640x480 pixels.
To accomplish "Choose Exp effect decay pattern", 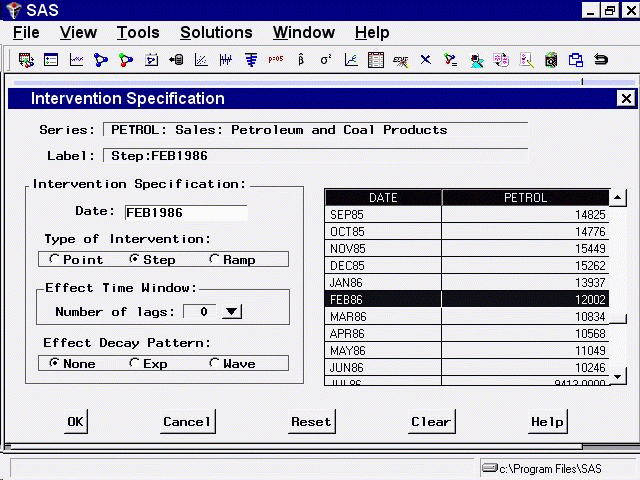I will tap(148, 363).
